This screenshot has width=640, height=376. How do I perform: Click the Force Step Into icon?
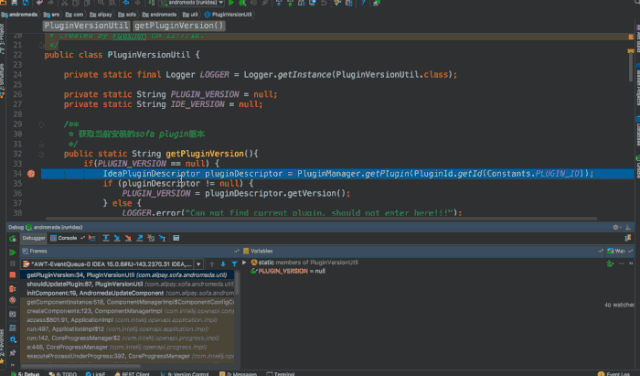coord(128,238)
